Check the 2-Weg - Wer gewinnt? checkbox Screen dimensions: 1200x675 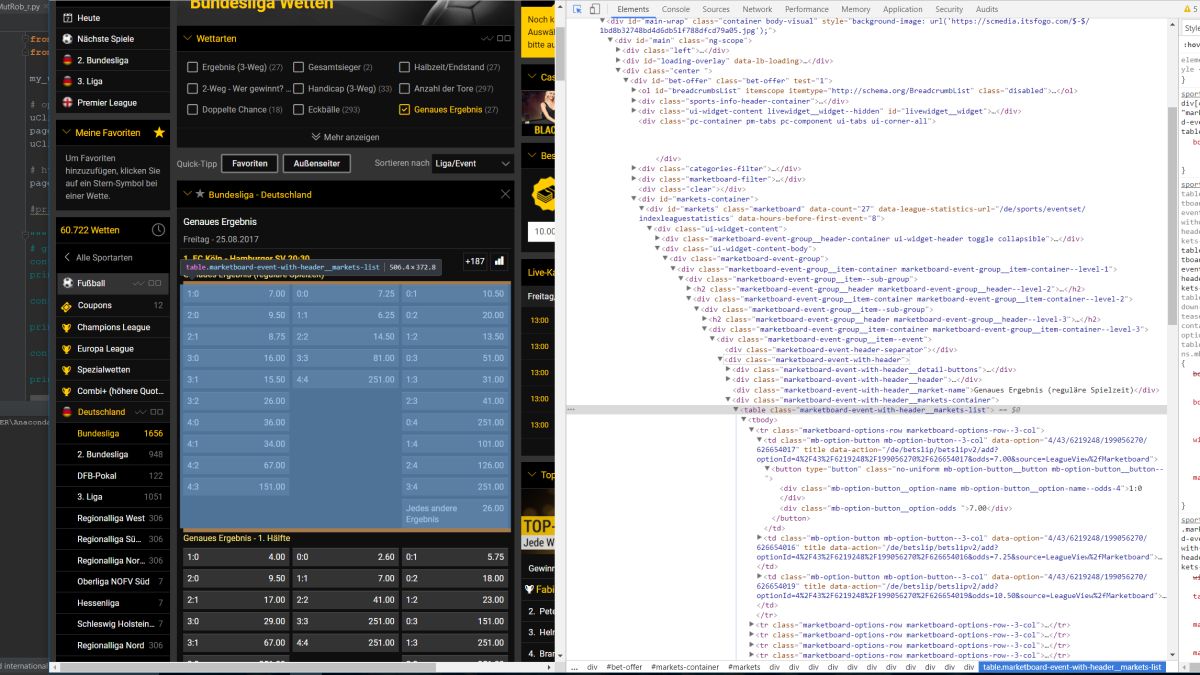pos(193,88)
